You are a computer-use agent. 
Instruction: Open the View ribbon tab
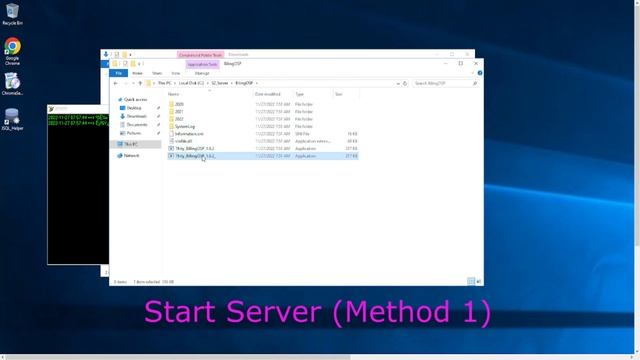(176, 73)
